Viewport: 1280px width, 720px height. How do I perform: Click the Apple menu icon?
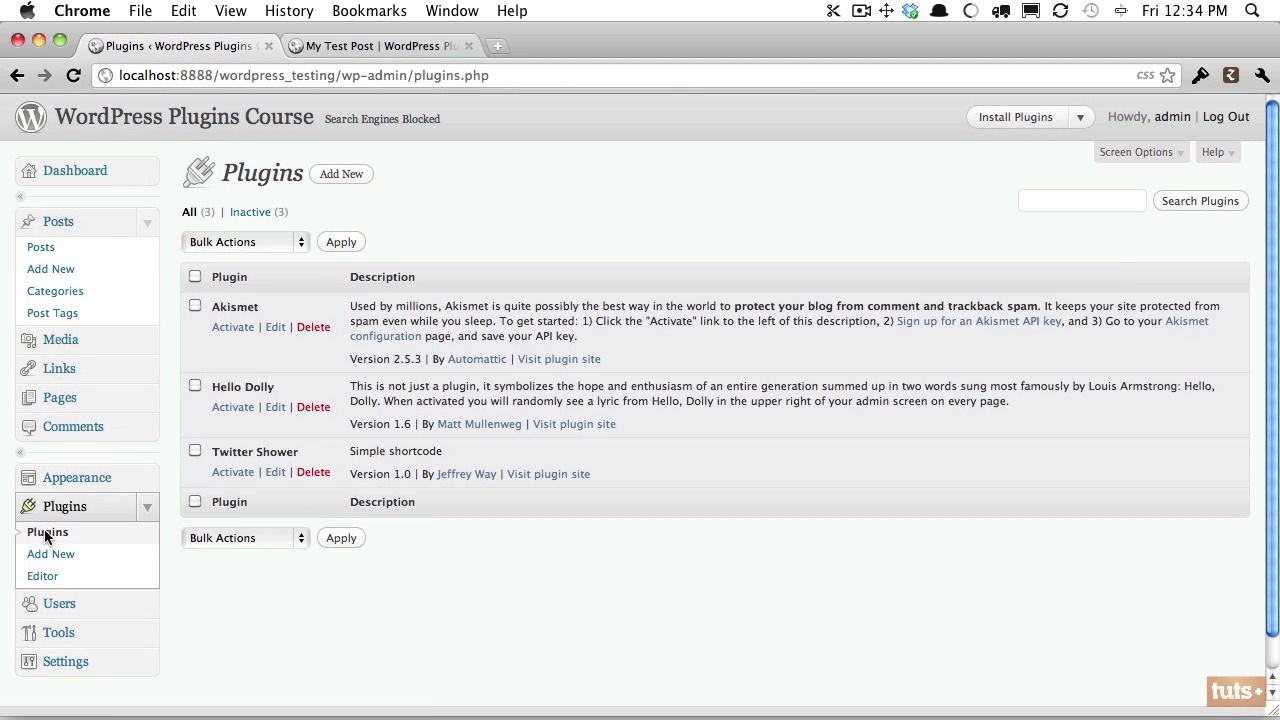(x=27, y=11)
